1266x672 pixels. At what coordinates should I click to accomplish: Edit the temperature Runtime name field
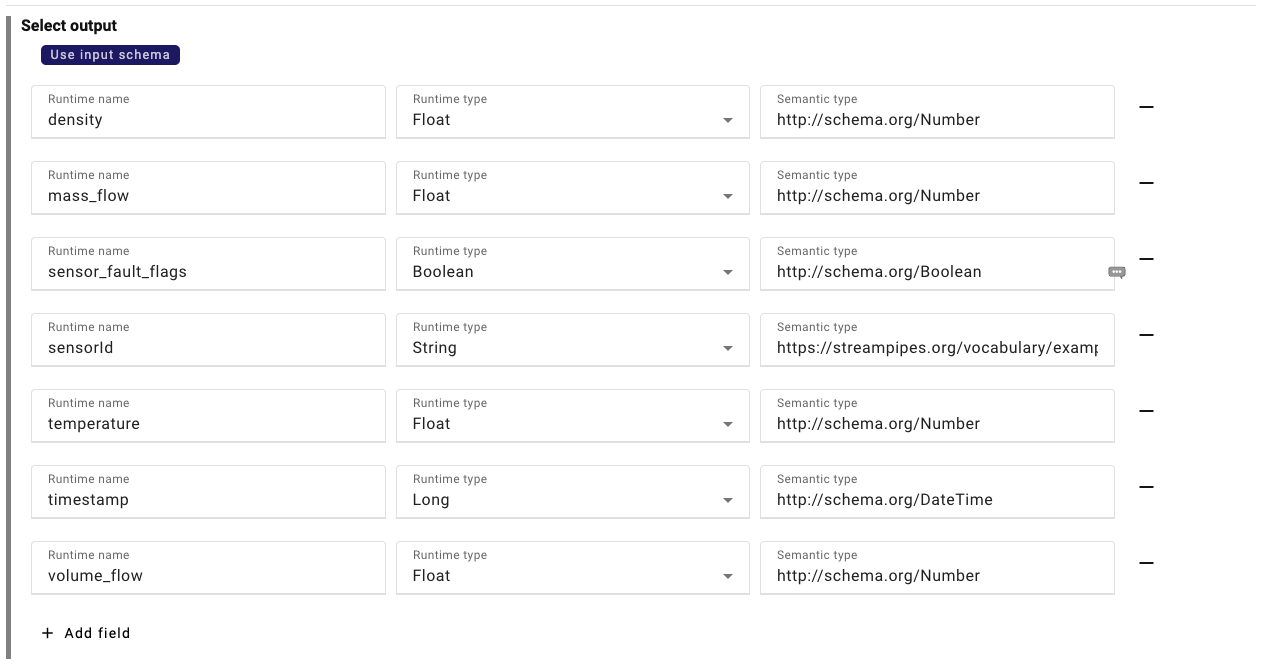point(208,424)
